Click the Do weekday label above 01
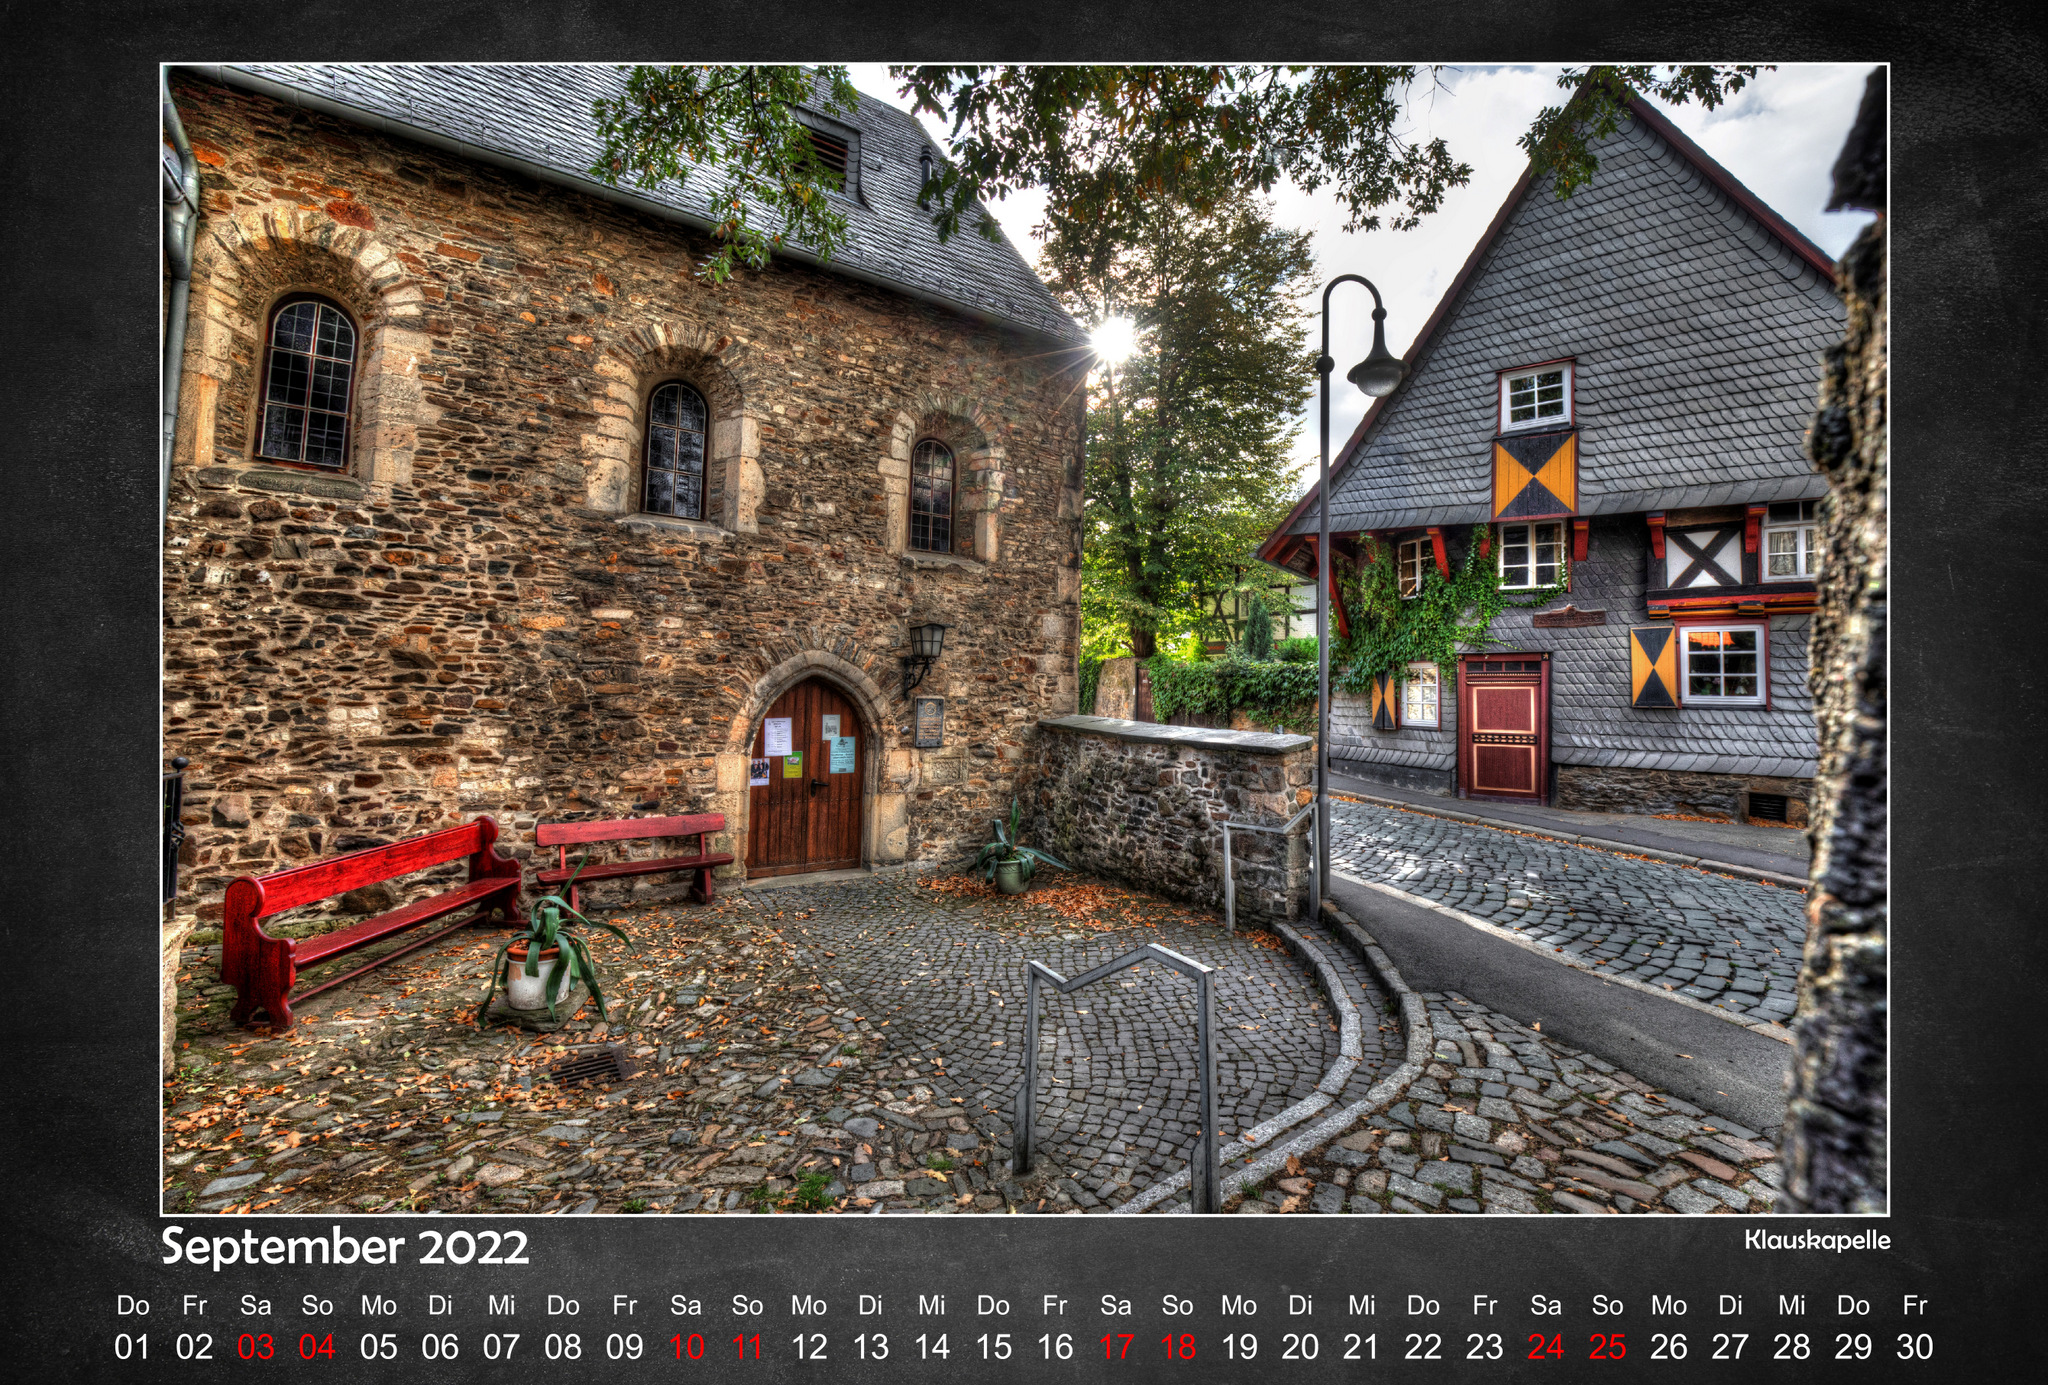2048x1385 pixels. (132, 1305)
